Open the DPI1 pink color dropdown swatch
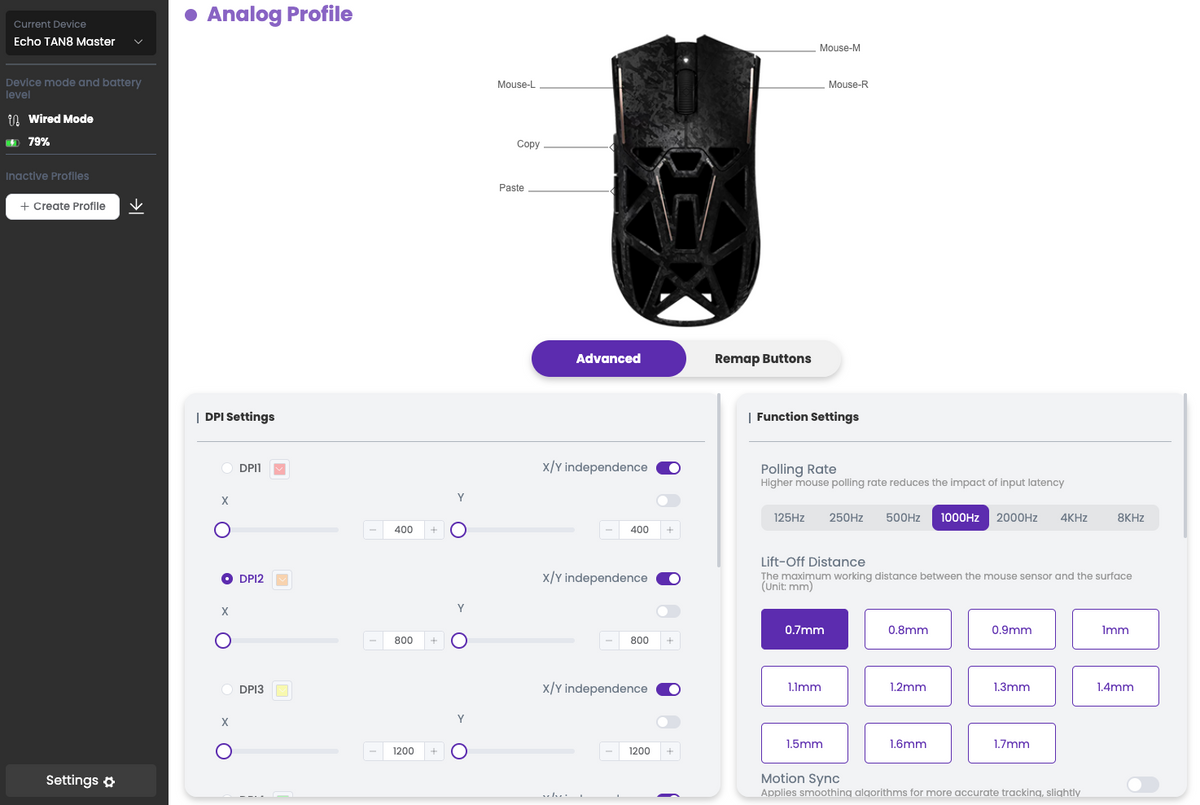The height and width of the screenshot is (805, 1200). pos(280,469)
